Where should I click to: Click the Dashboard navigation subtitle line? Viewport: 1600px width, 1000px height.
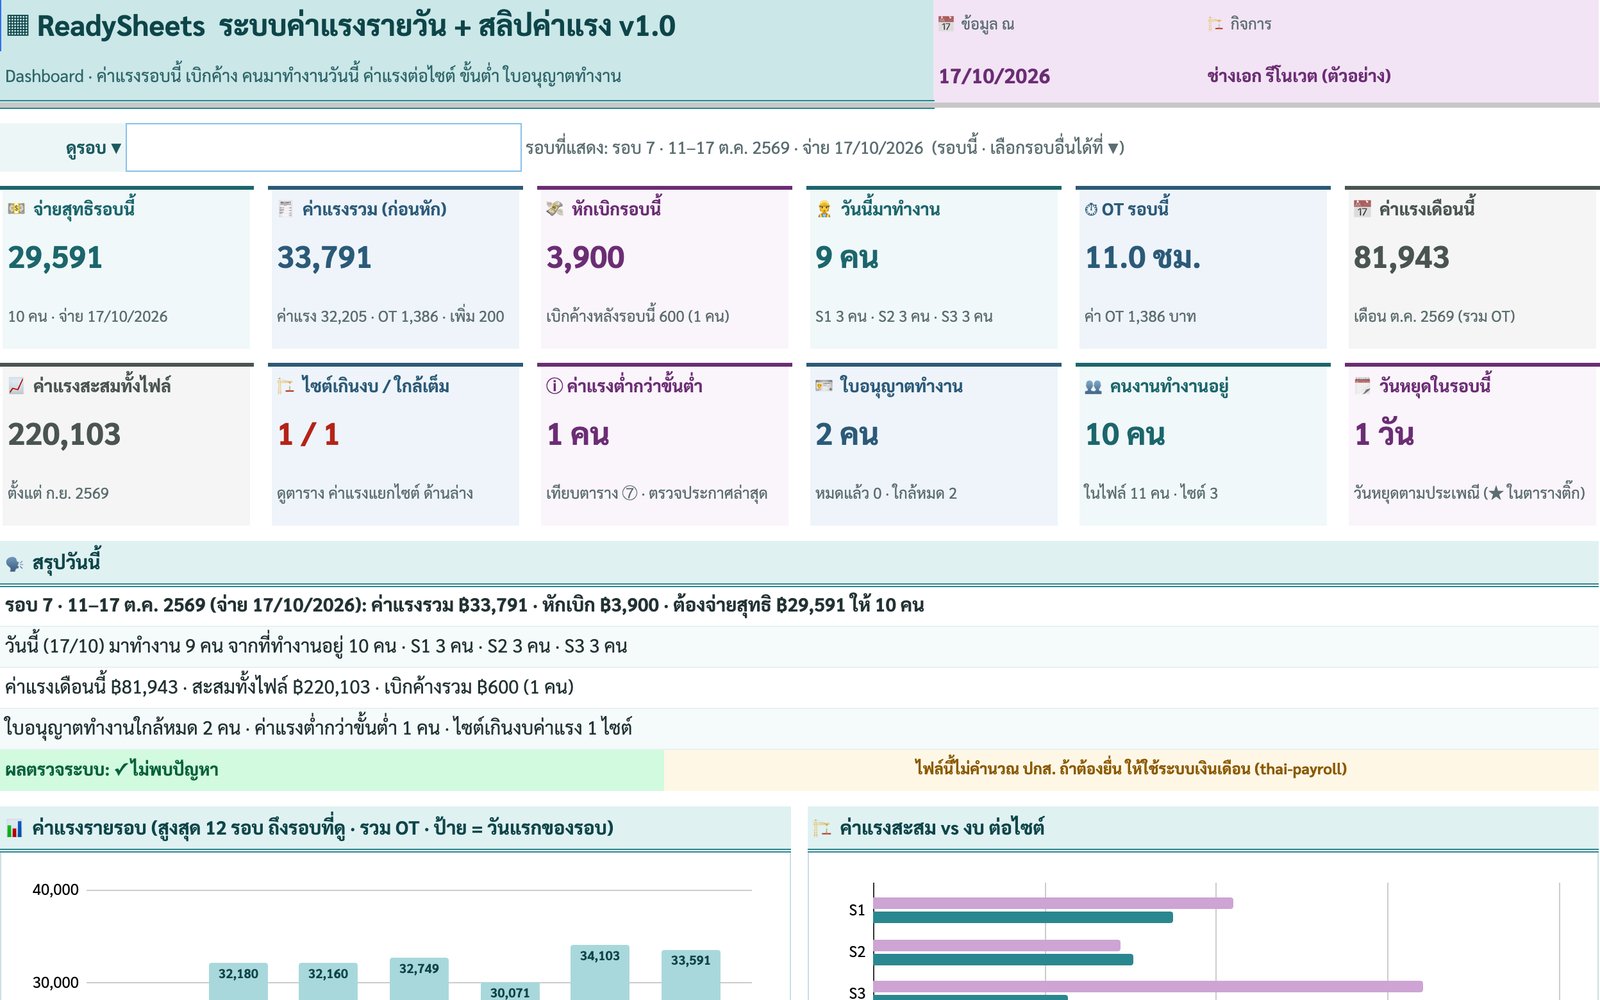click(x=313, y=76)
